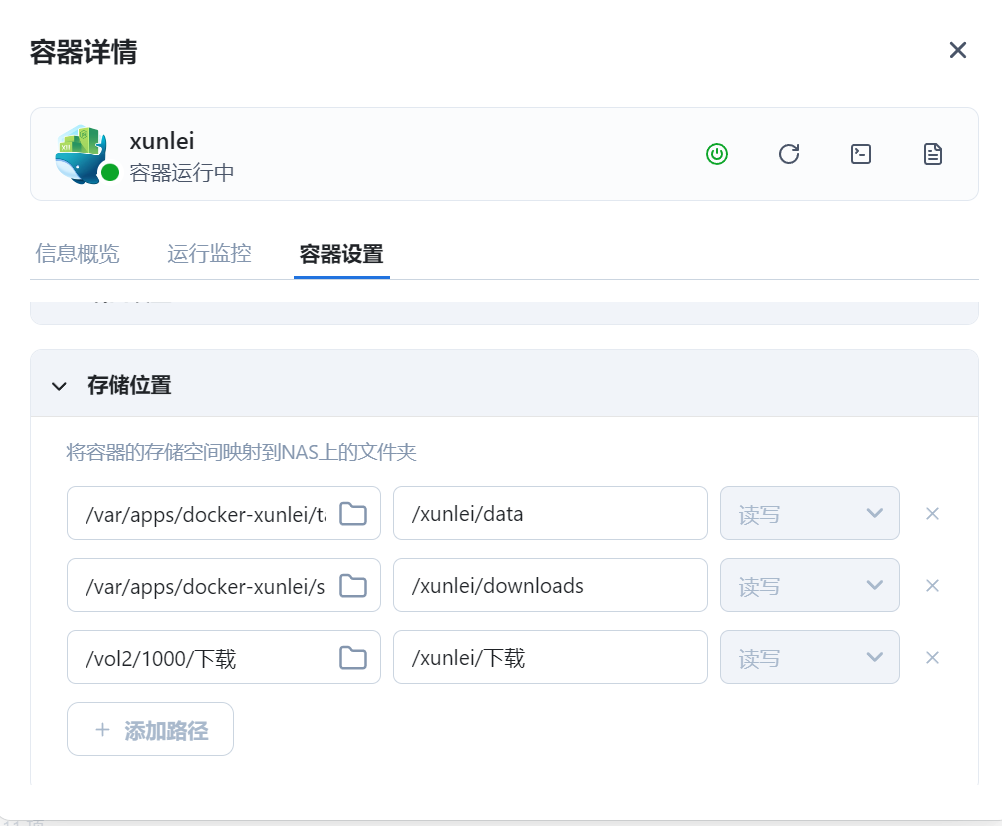Viewport: 1002px width, 826px height.
Task: Click the green power icon for xunlei
Action: 716,154
